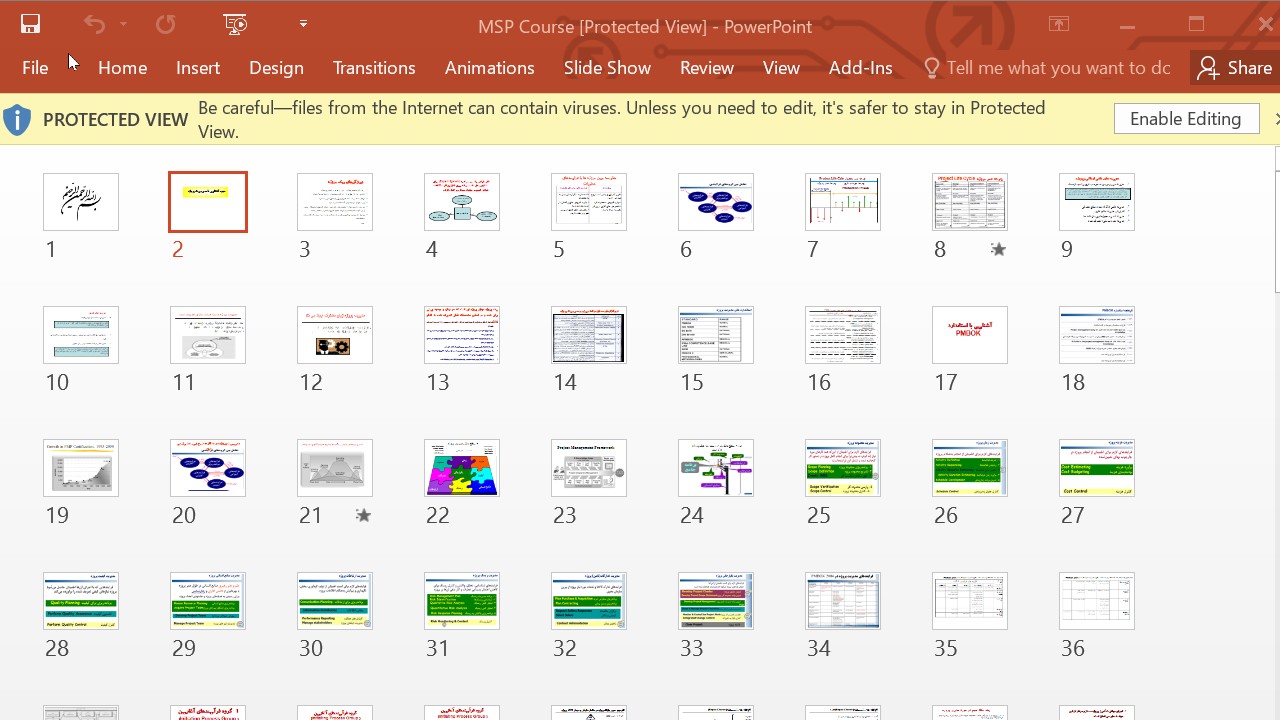This screenshot has width=1280, height=720.
Task: Select slide 30 thumbnail
Action: pos(335,601)
